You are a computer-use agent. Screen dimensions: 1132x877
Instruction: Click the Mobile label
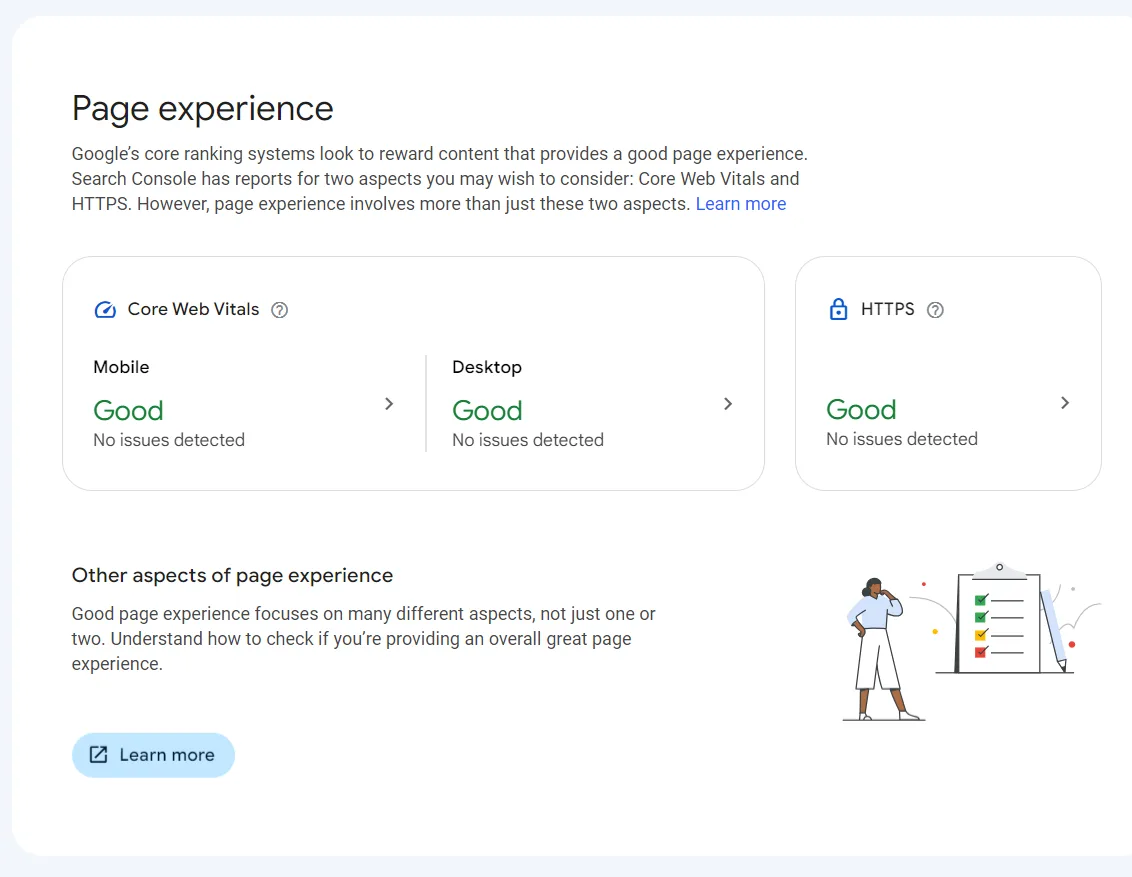[121, 367]
